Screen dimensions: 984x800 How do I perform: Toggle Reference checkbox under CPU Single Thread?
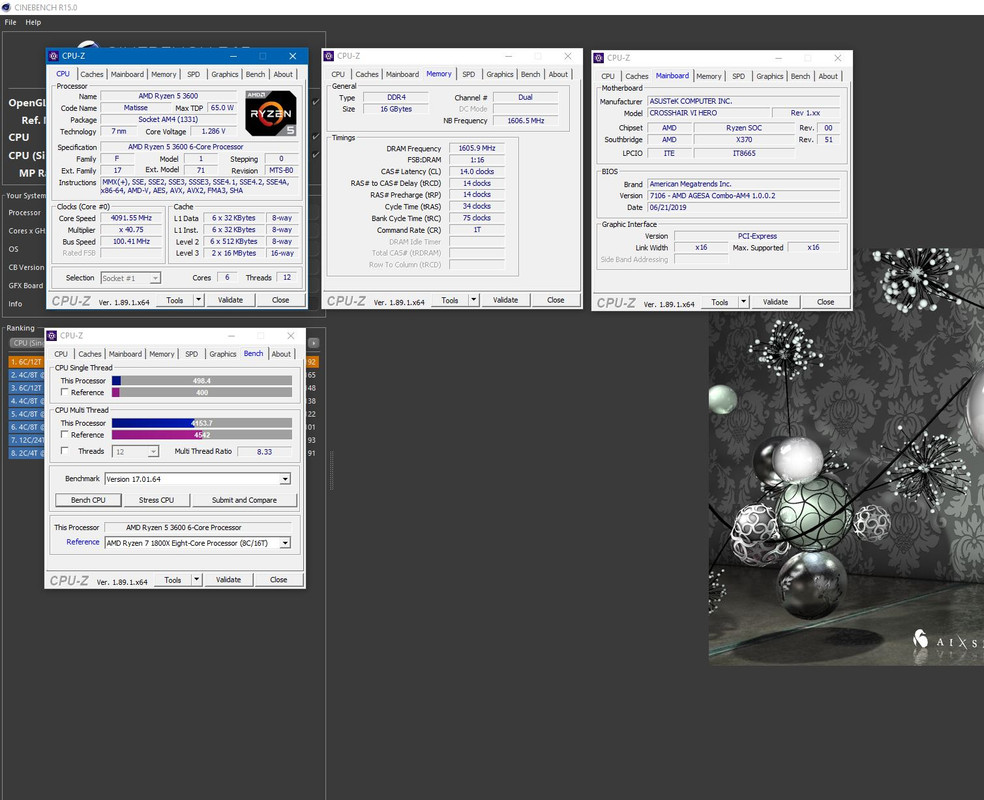[64, 392]
